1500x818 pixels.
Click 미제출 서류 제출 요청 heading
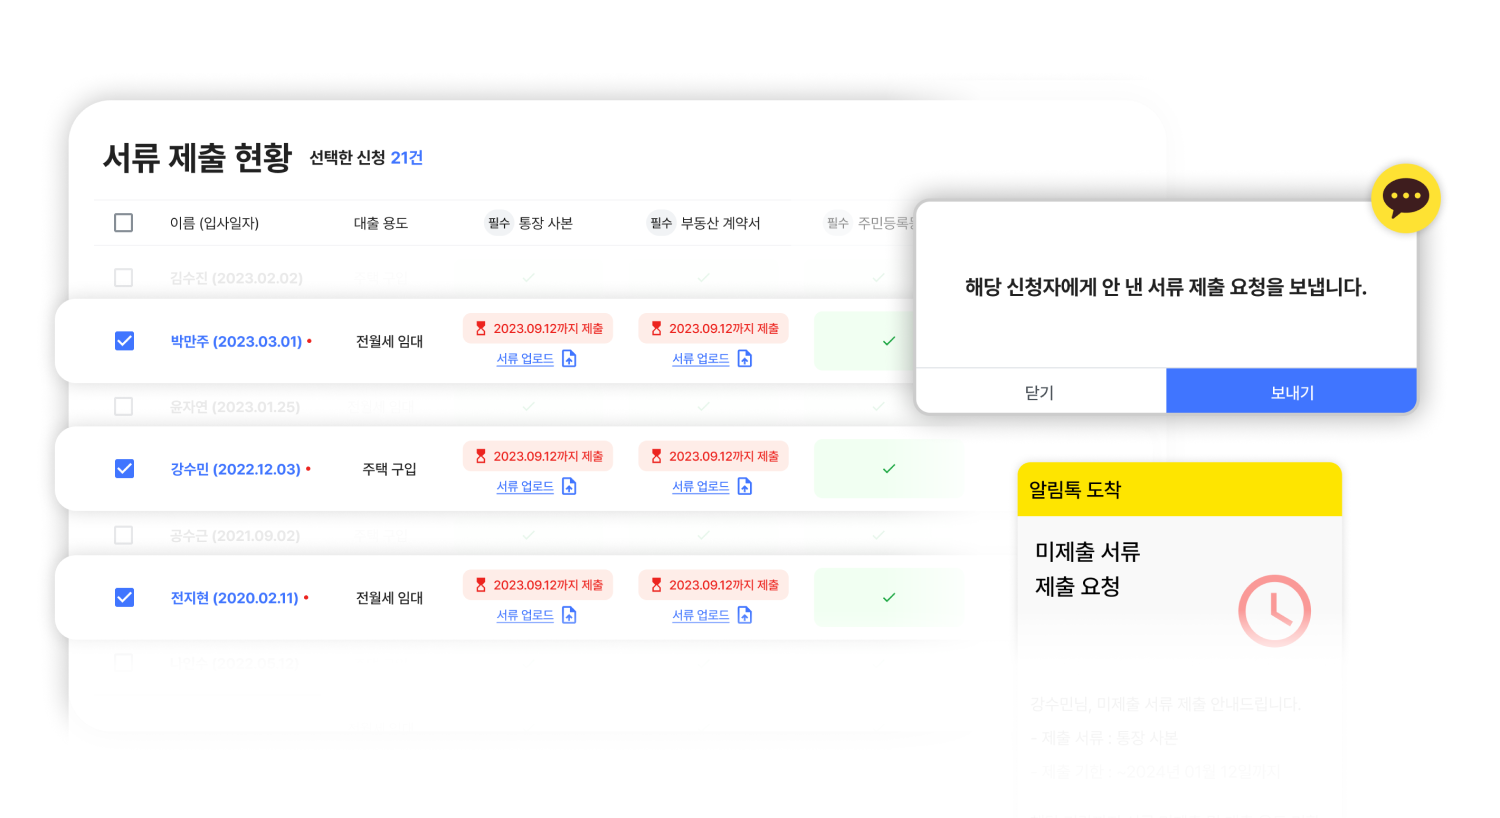pos(1087,569)
